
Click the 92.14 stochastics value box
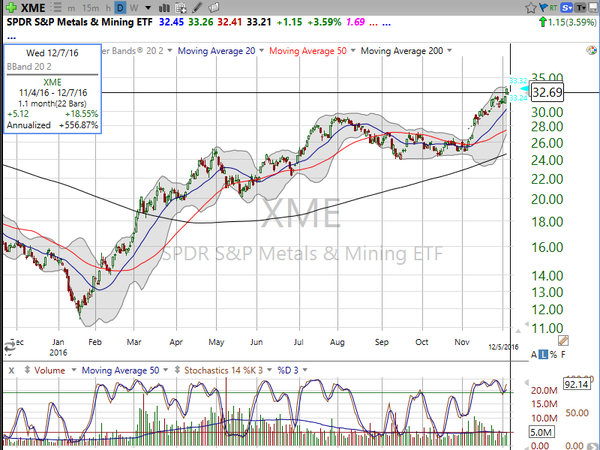coord(576,384)
